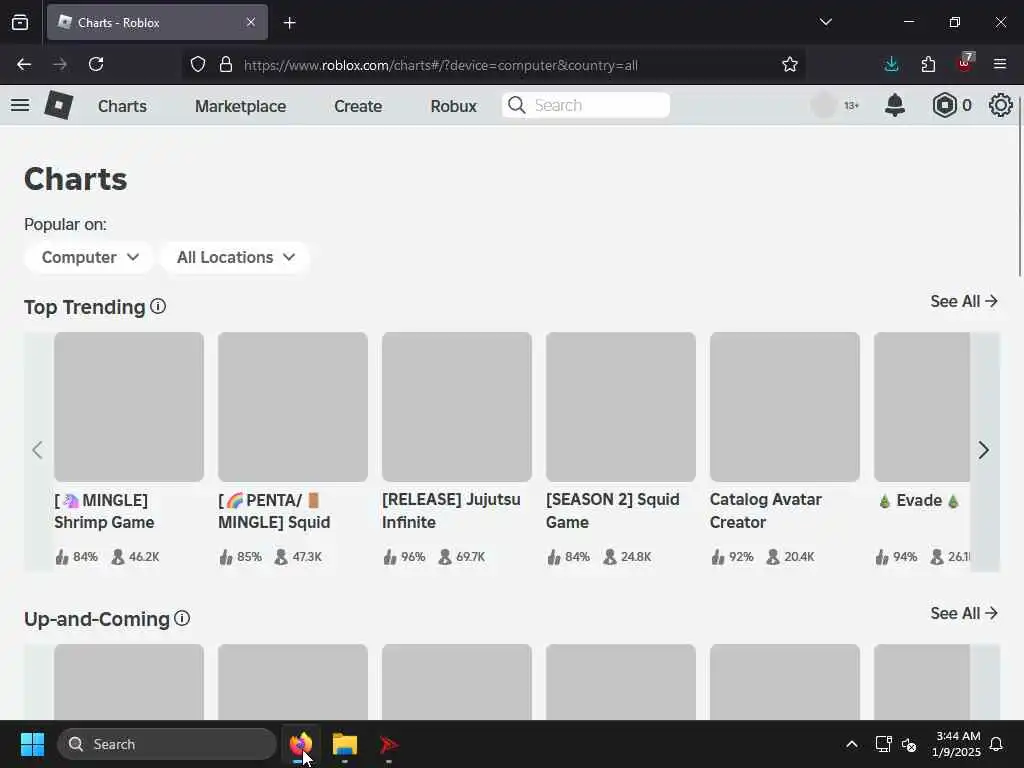The height and width of the screenshot is (768, 1024).
Task: Reload the page with refresh icon
Action: 96,64
